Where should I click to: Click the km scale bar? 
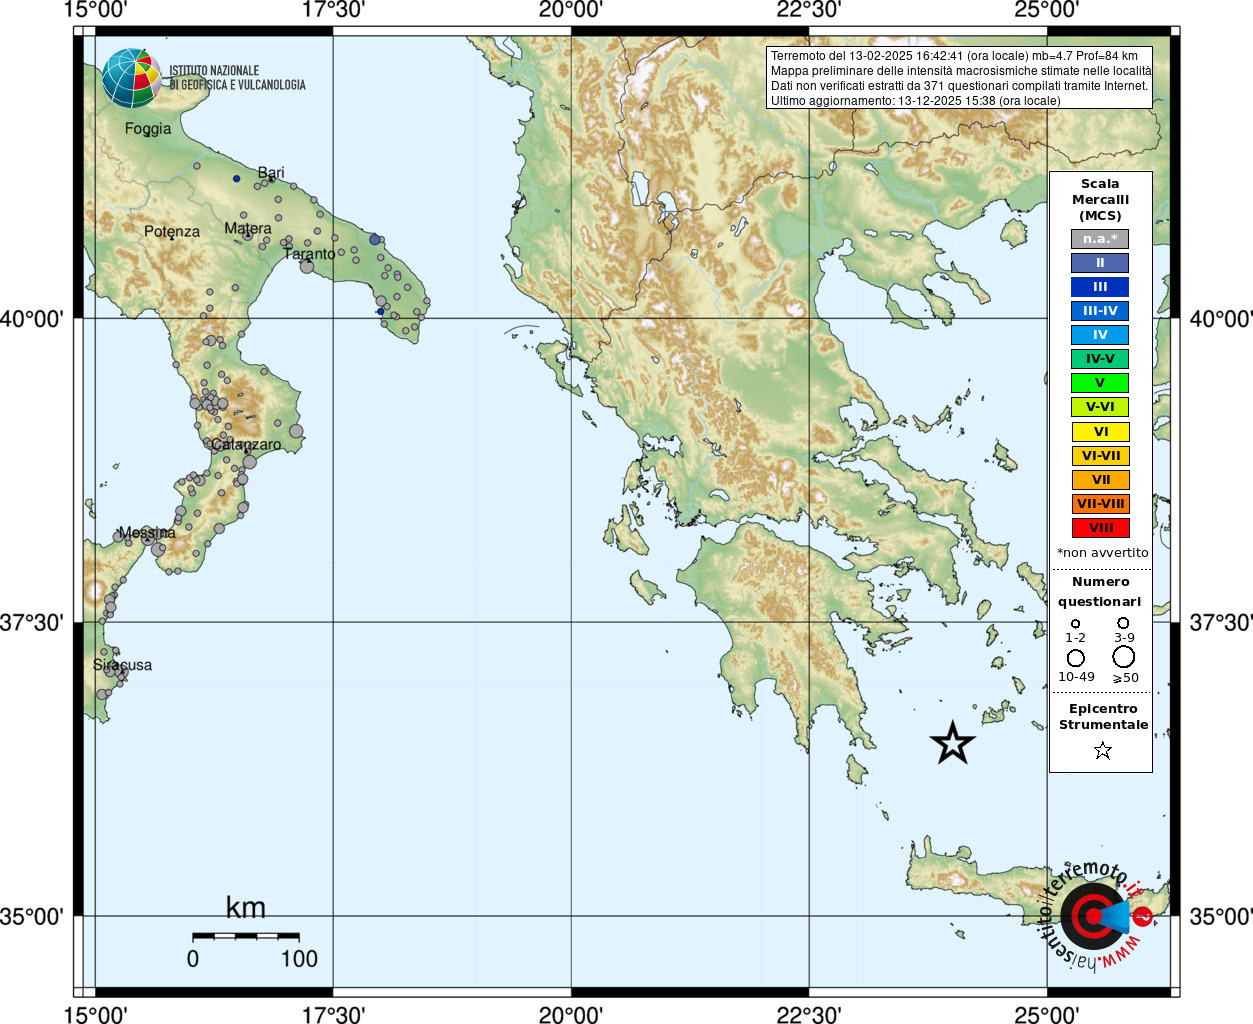pyautogui.click(x=246, y=936)
